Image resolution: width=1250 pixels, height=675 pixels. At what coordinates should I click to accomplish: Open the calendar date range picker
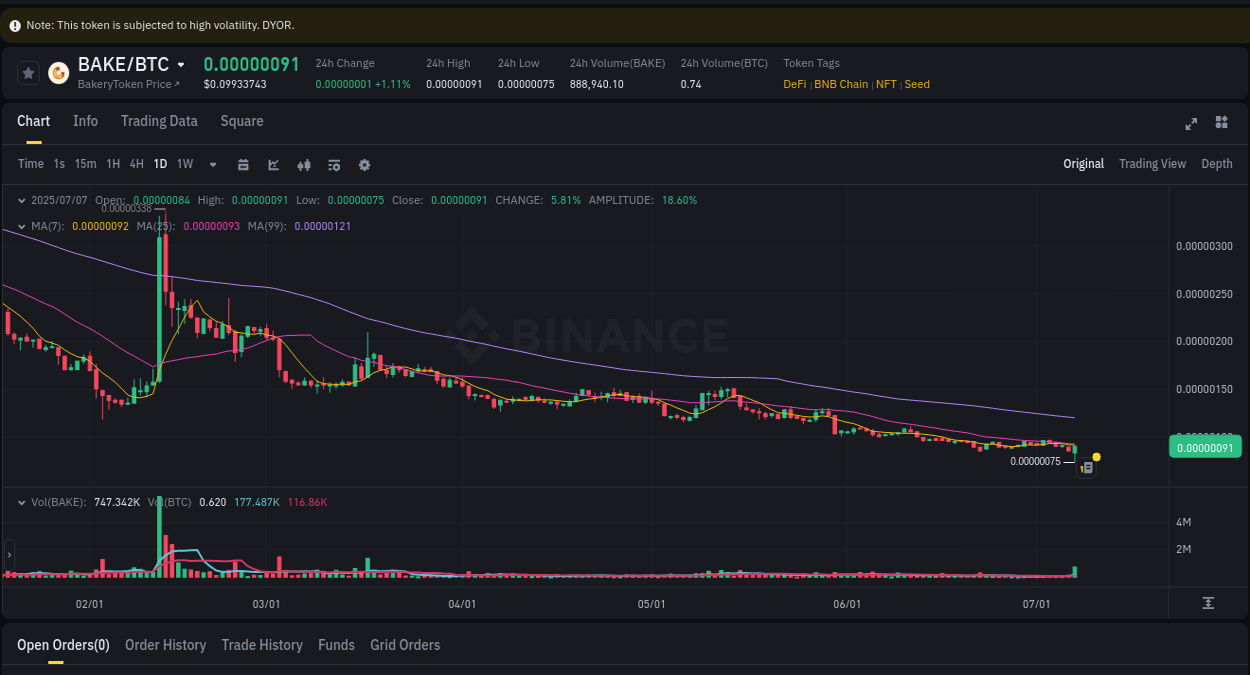tap(243, 164)
